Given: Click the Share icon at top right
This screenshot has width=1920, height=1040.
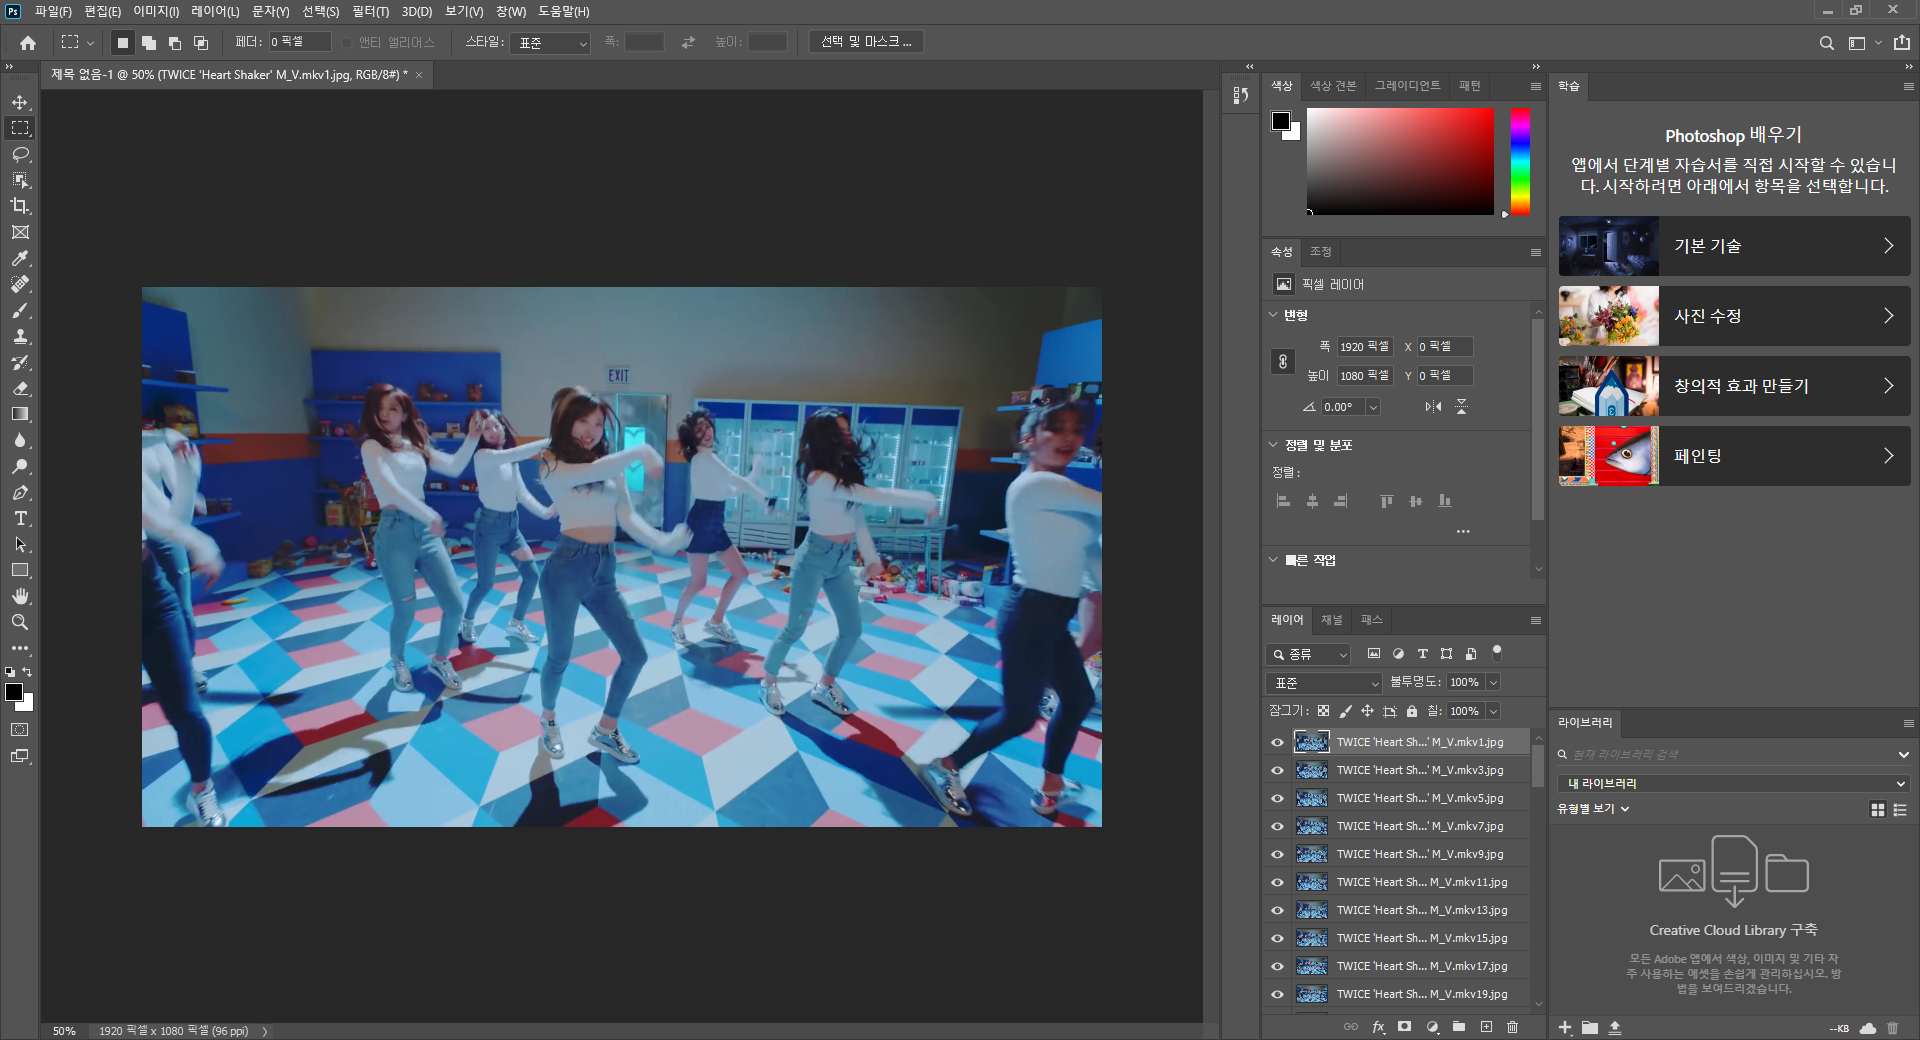Looking at the screenshot, I should pos(1901,42).
